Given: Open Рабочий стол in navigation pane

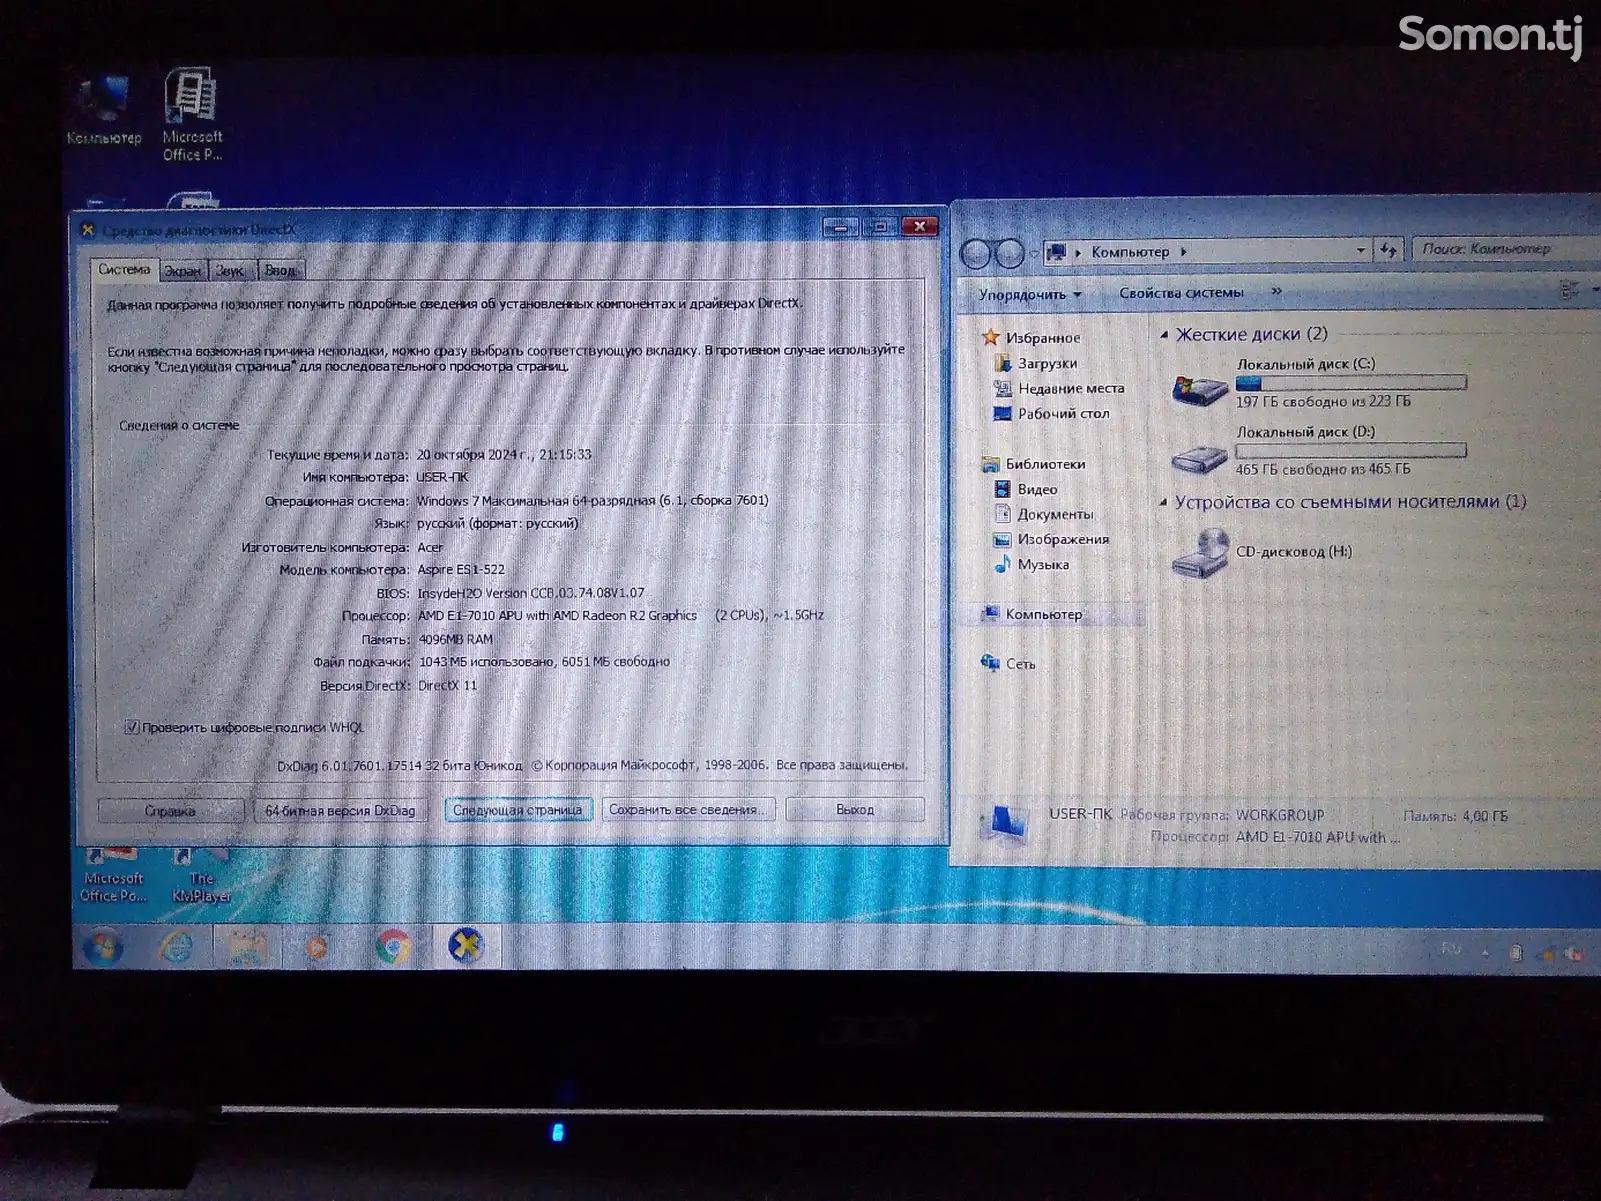Looking at the screenshot, I should (1051, 413).
